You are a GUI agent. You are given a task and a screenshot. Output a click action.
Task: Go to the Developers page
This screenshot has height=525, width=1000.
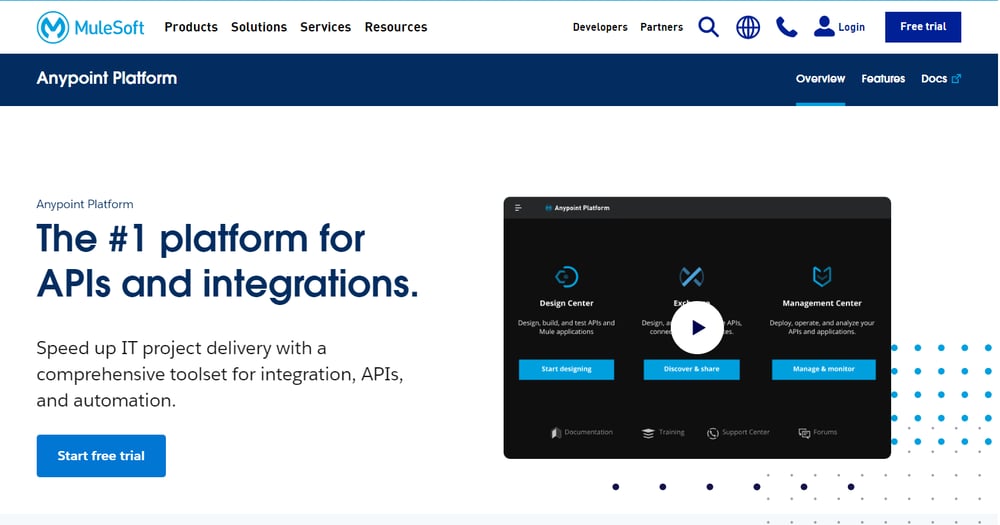pyautogui.click(x=600, y=27)
